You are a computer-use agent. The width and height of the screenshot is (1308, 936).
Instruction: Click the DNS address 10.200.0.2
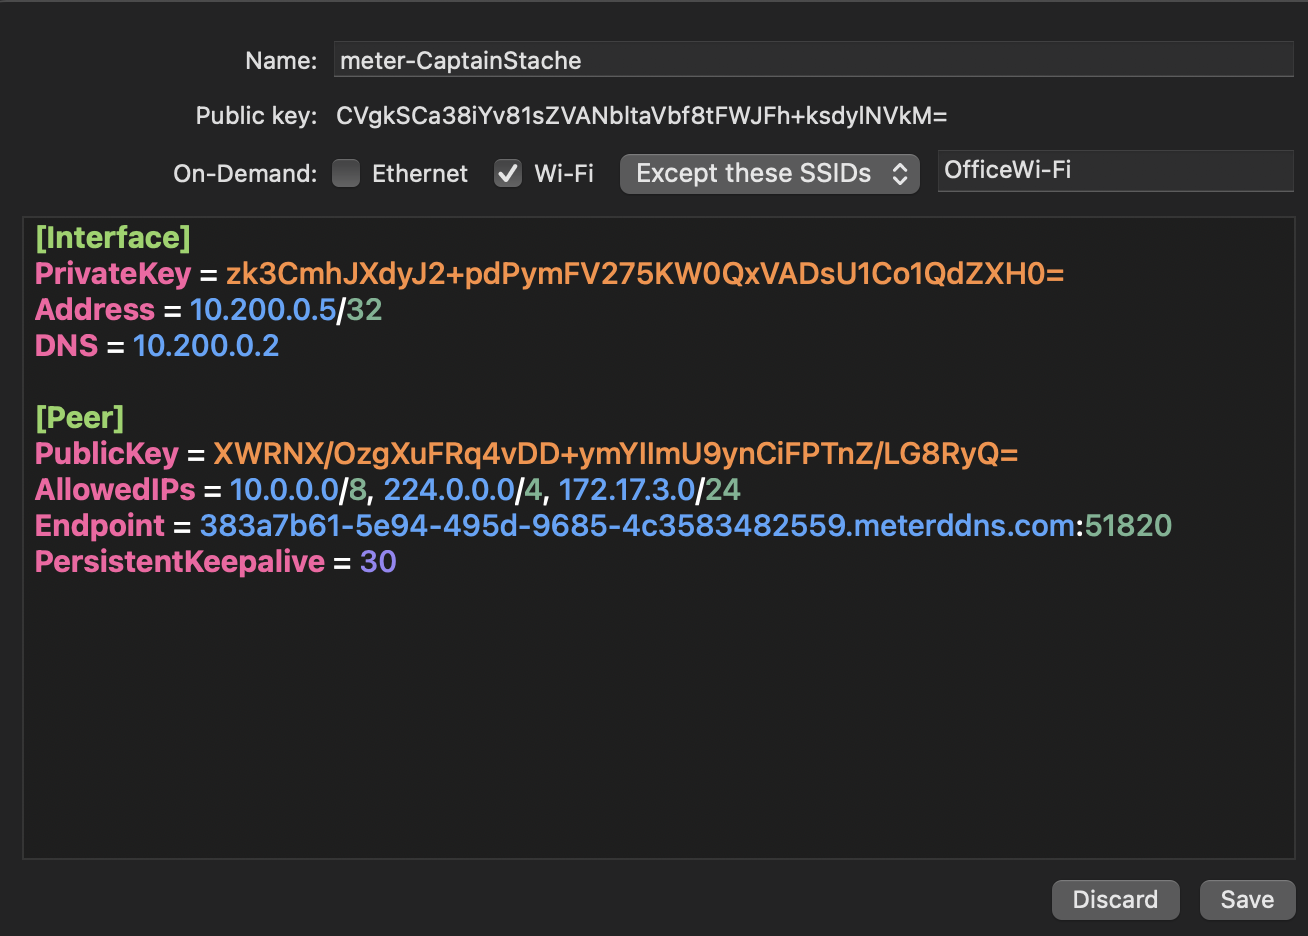[207, 345]
